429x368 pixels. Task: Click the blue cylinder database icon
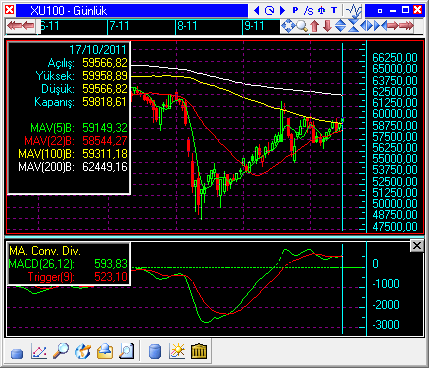155,351
